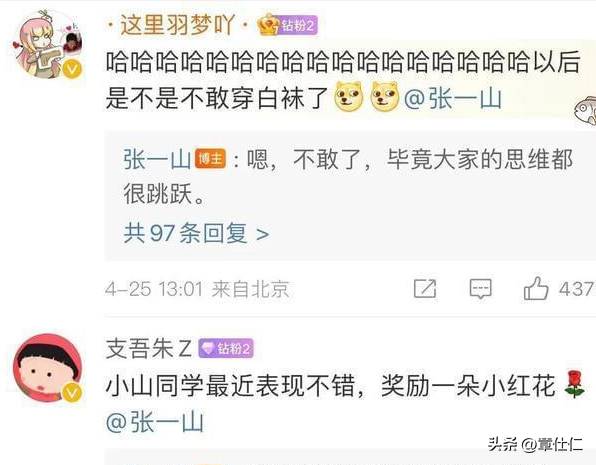Click the 437 like count
The width and height of the screenshot is (596, 465).
[576, 289]
